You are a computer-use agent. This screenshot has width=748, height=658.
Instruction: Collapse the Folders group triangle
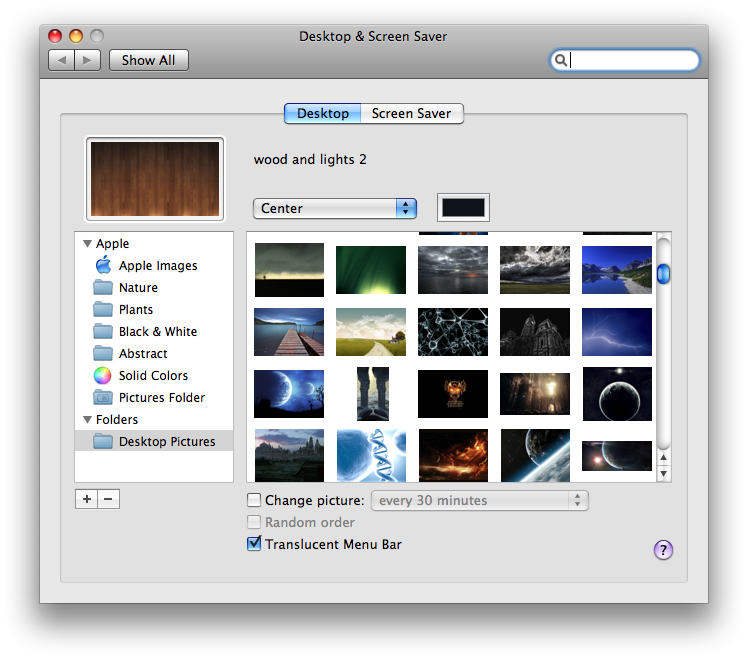(87, 419)
